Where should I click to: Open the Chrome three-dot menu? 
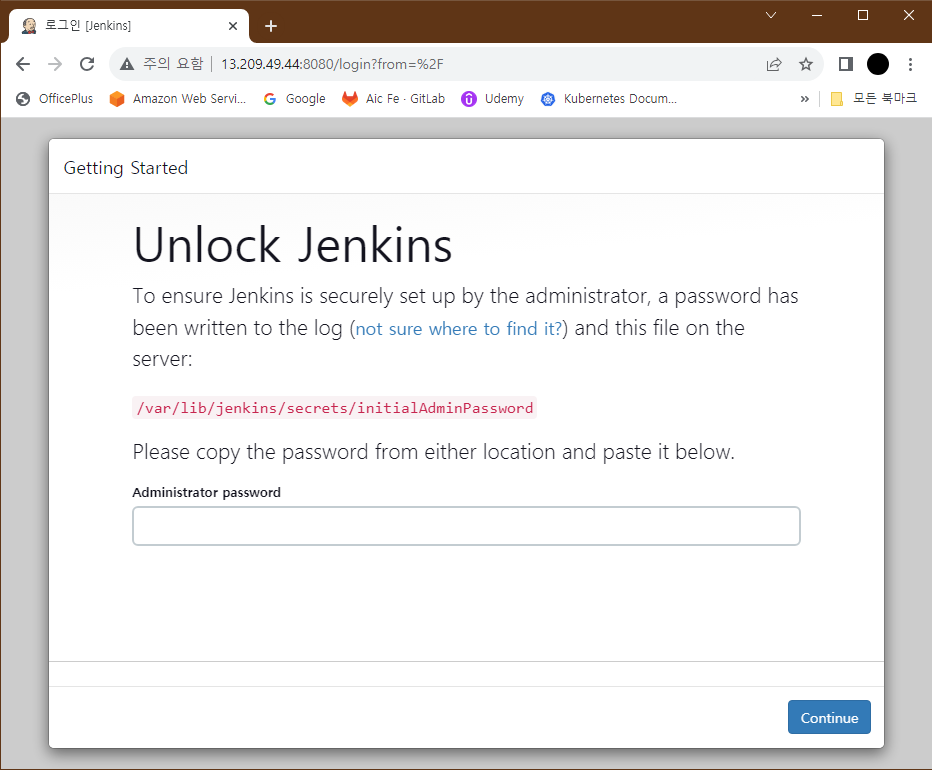(x=910, y=64)
